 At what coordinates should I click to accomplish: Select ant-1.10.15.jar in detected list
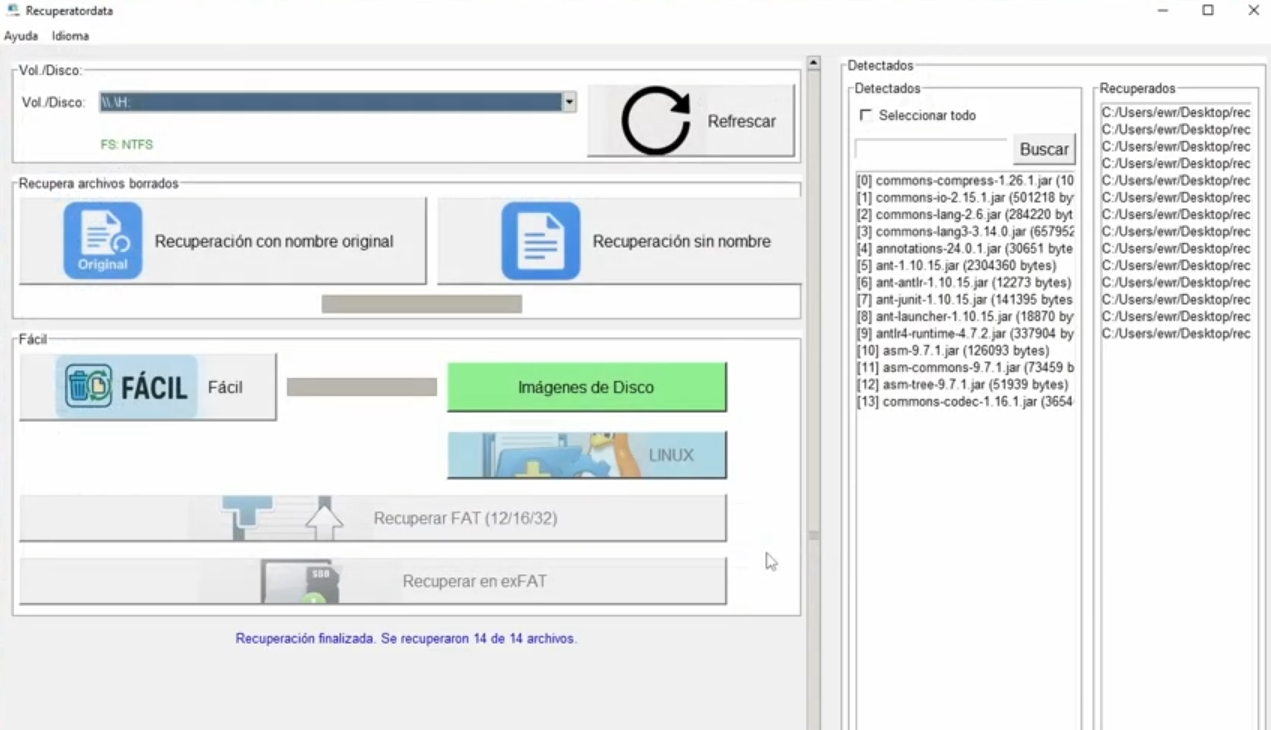(964, 266)
